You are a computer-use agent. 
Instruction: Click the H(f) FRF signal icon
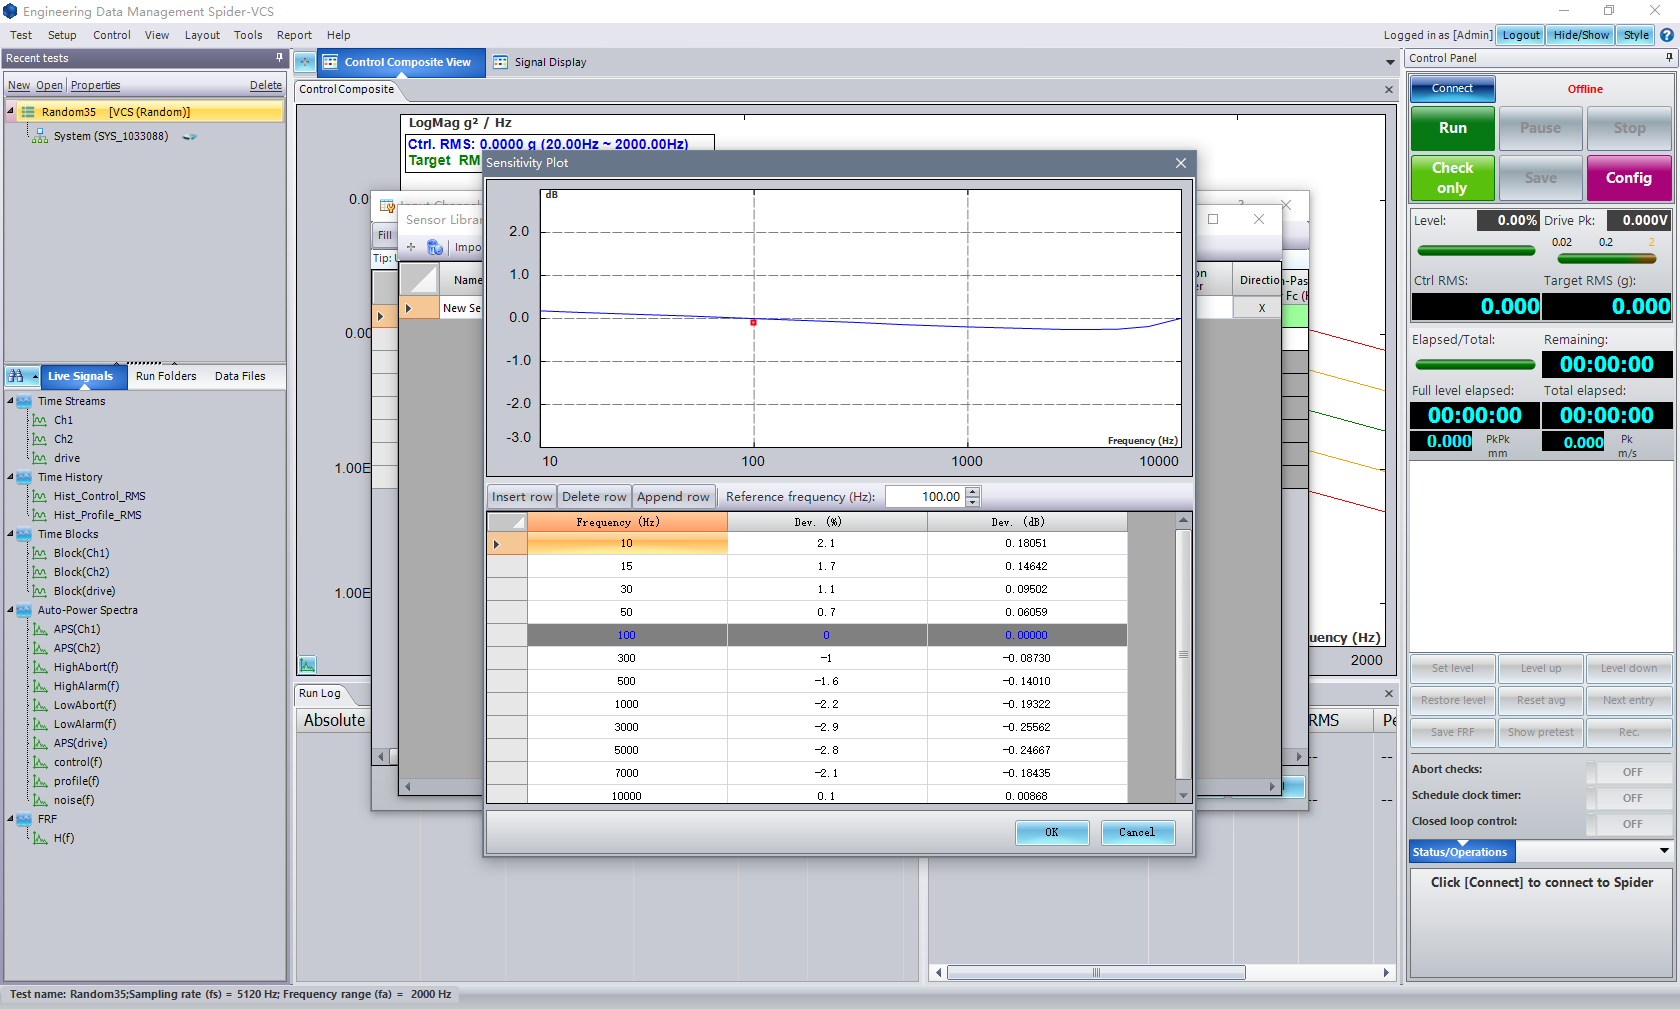pos(40,838)
